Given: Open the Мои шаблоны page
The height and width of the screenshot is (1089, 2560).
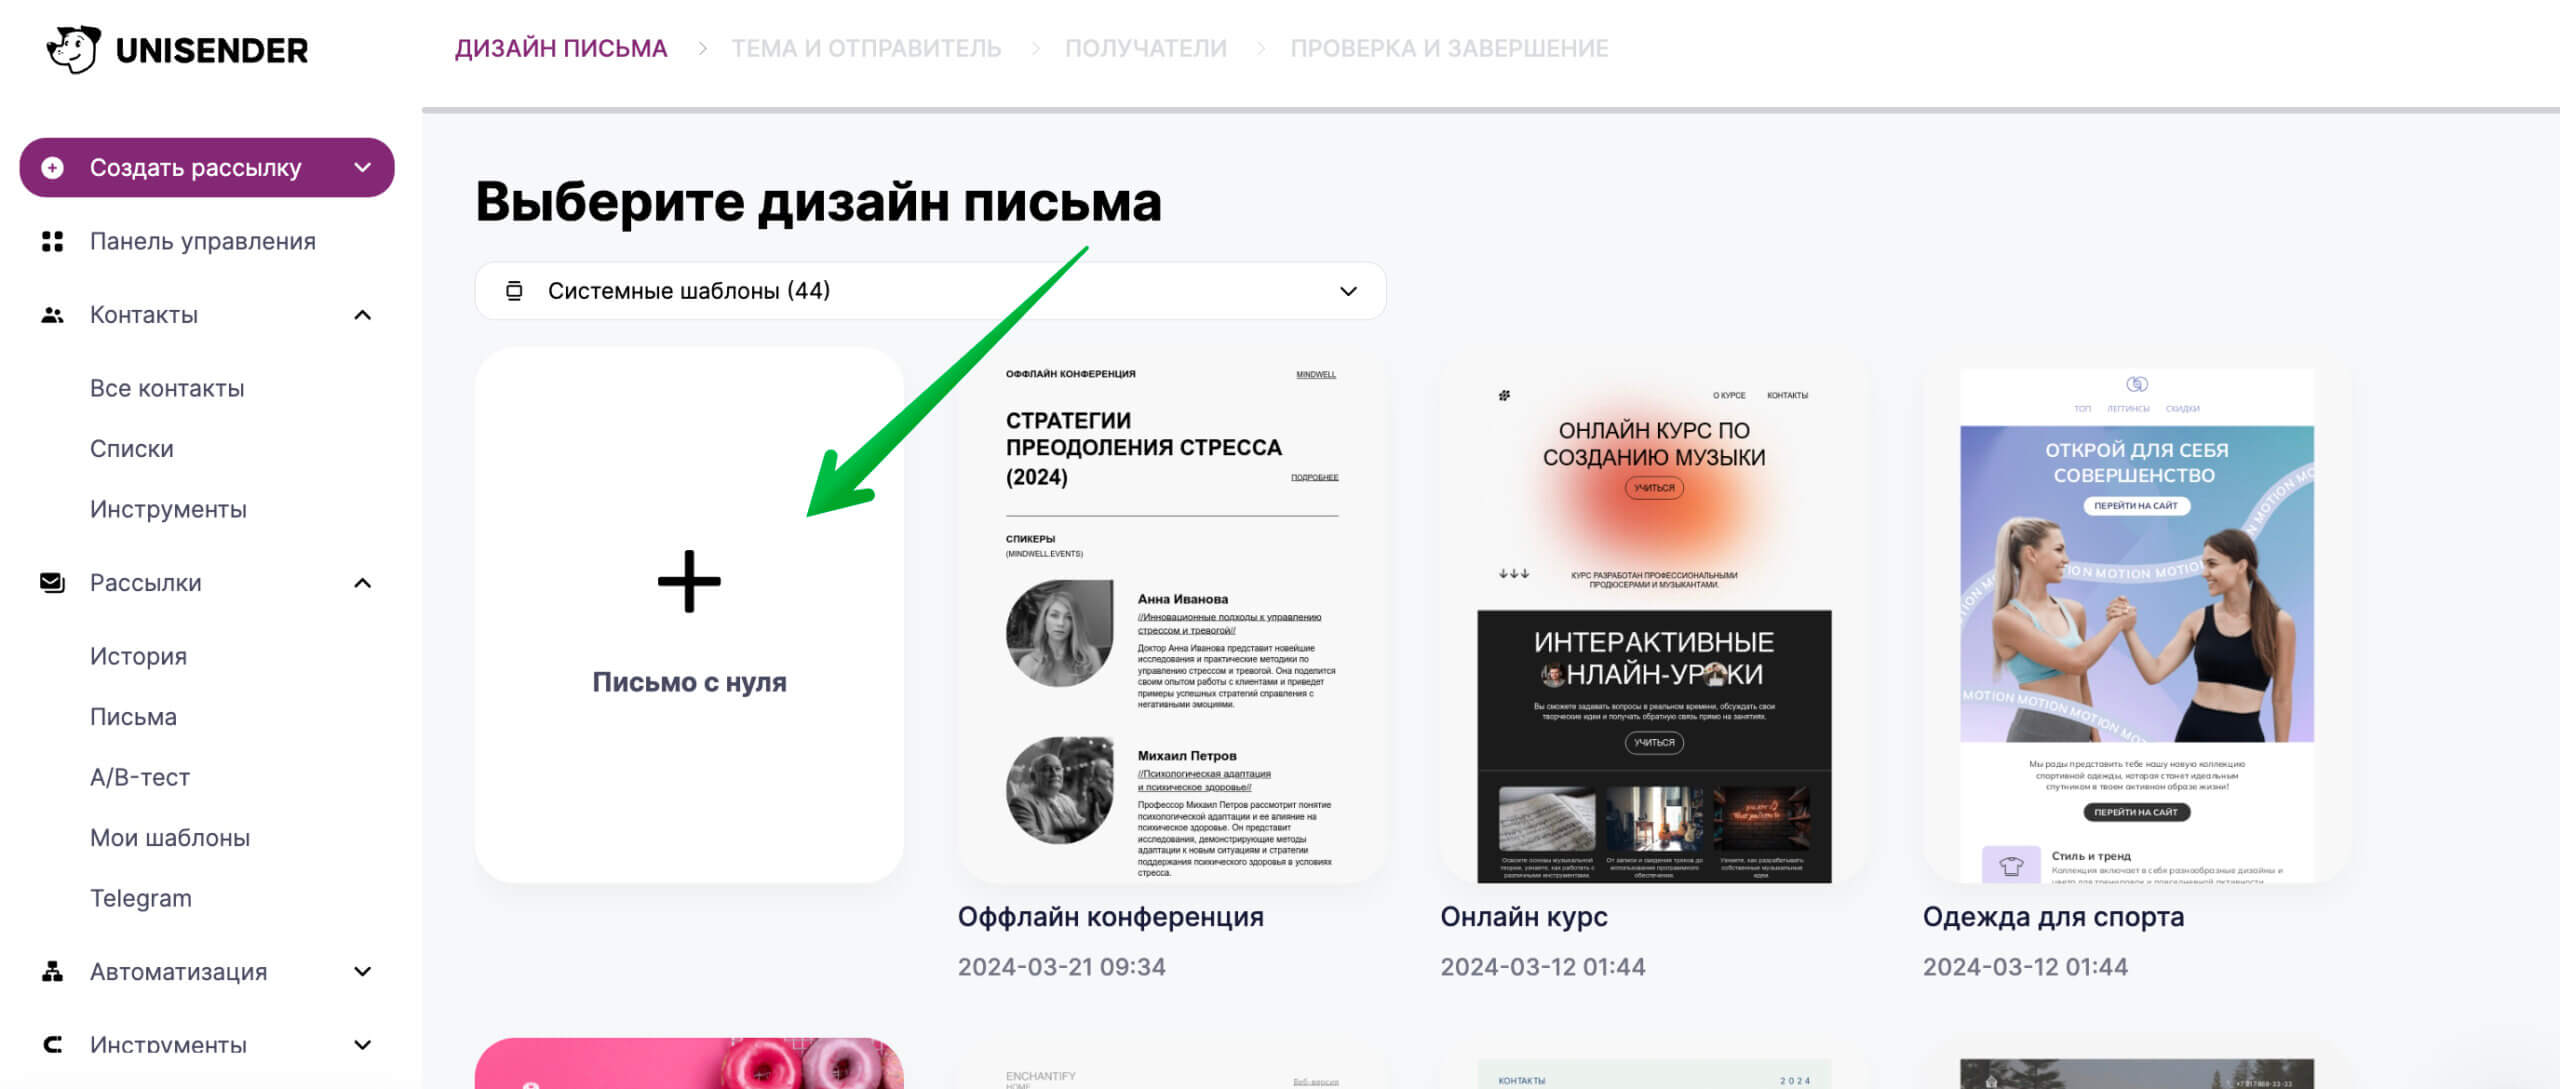Looking at the screenshot, I should 170,837.
